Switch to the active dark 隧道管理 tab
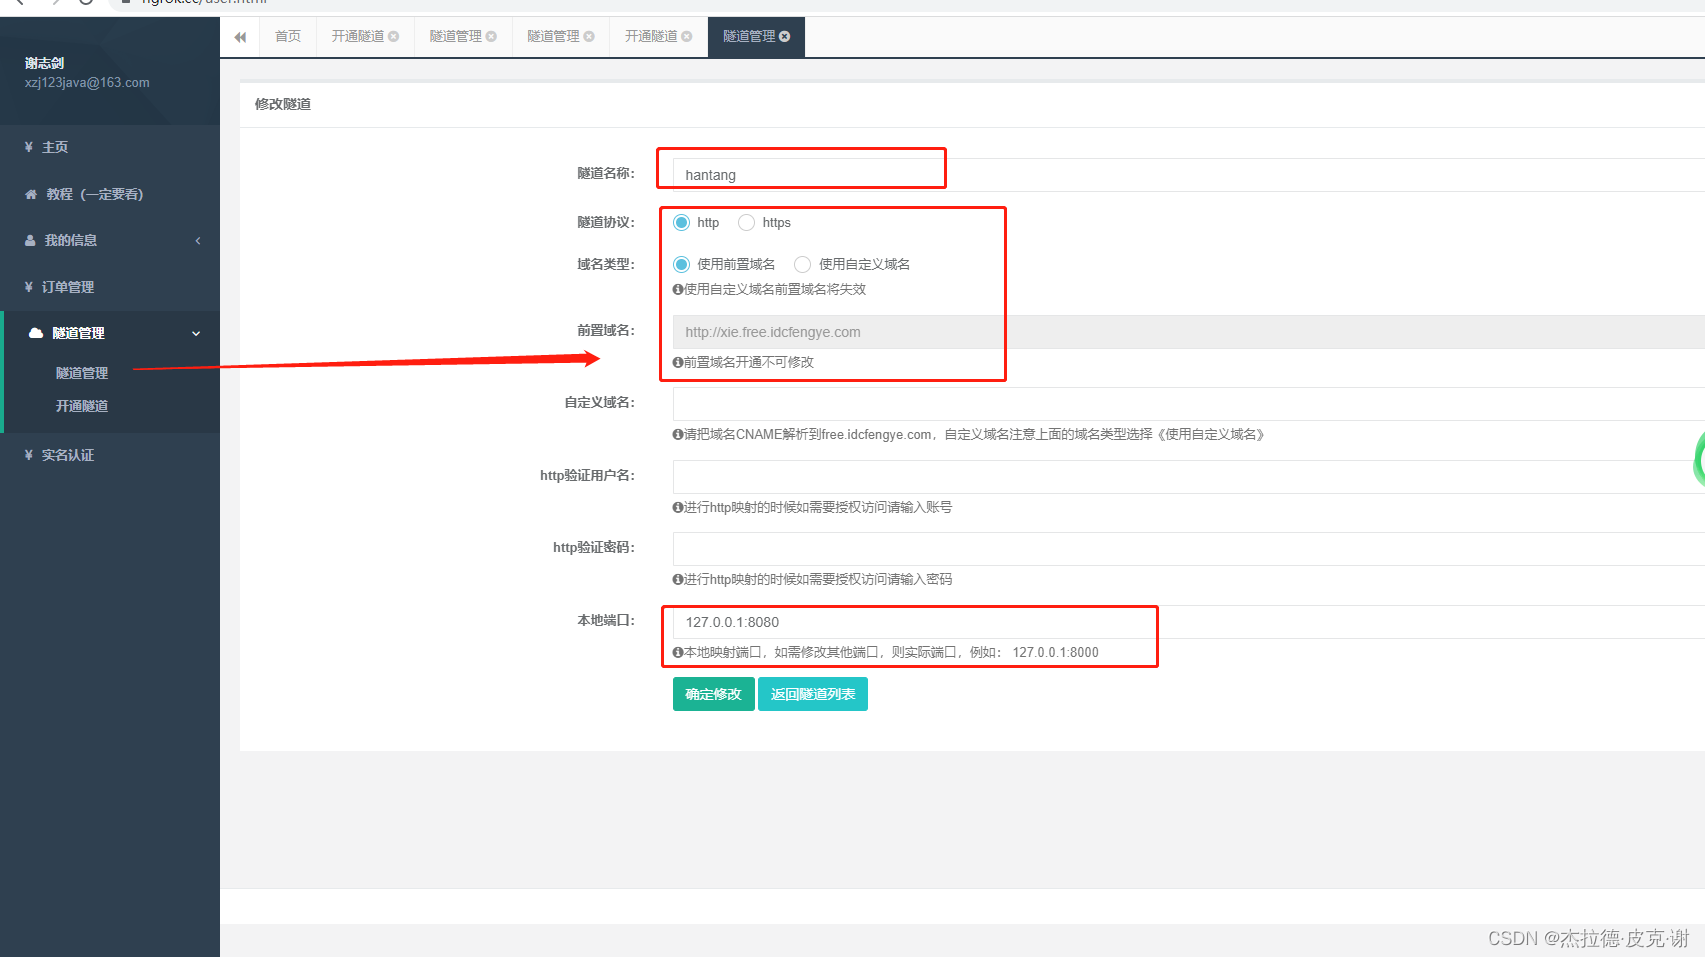 (756, 37)
